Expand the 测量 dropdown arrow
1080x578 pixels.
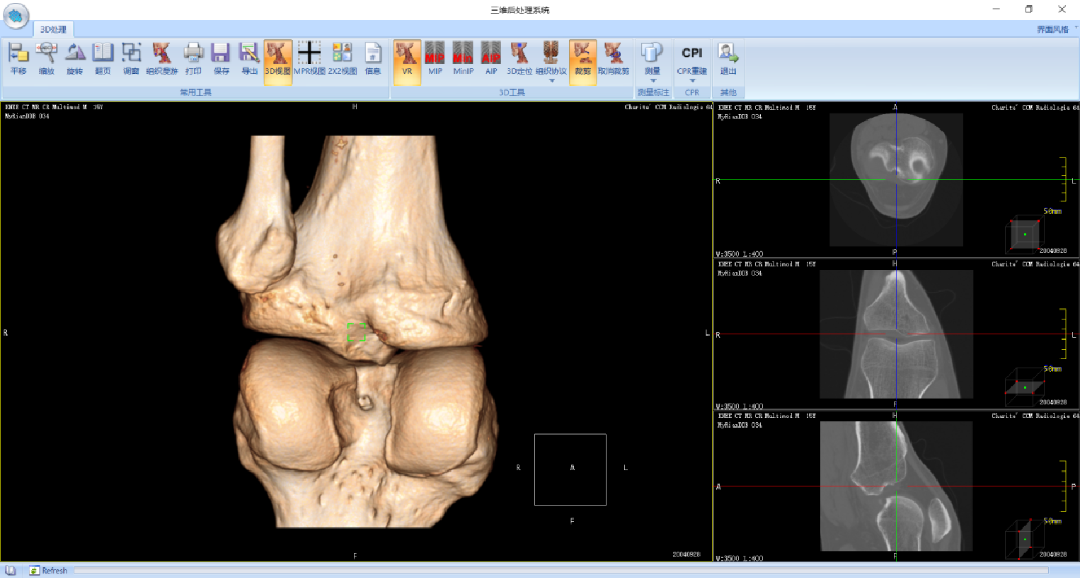[x=653, y=81]
